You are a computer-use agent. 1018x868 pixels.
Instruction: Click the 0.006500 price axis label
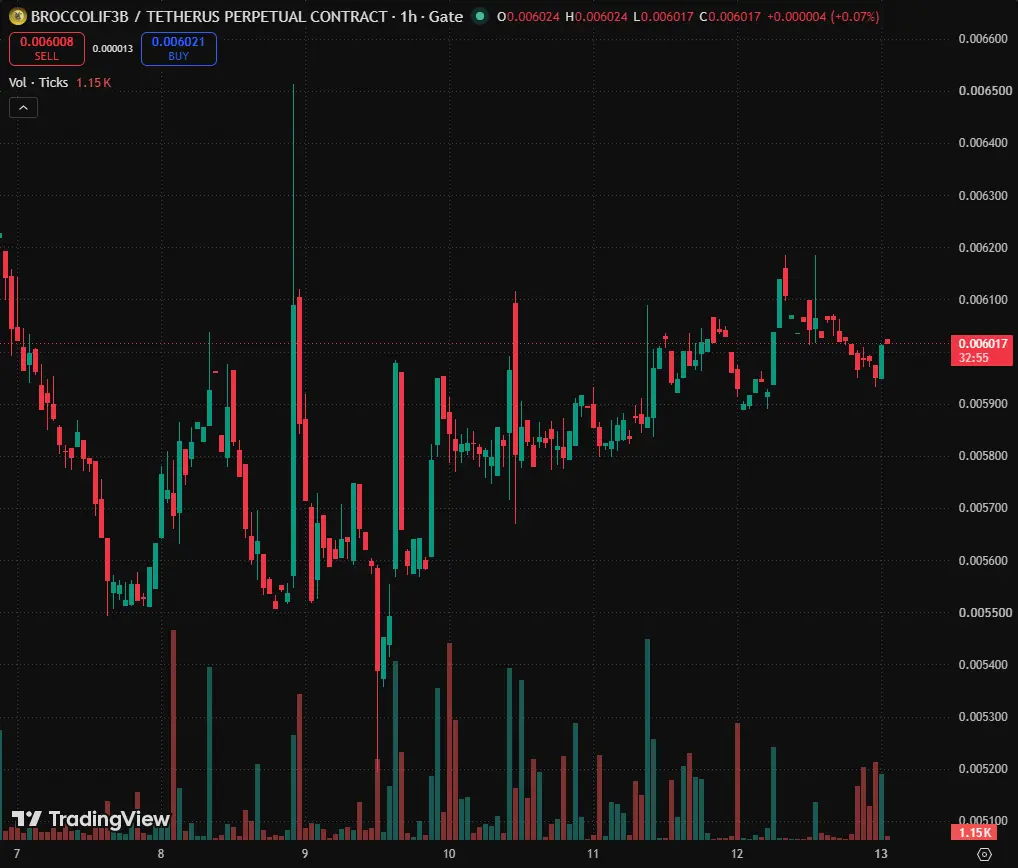pyautogui.click(x=984, y=91)
